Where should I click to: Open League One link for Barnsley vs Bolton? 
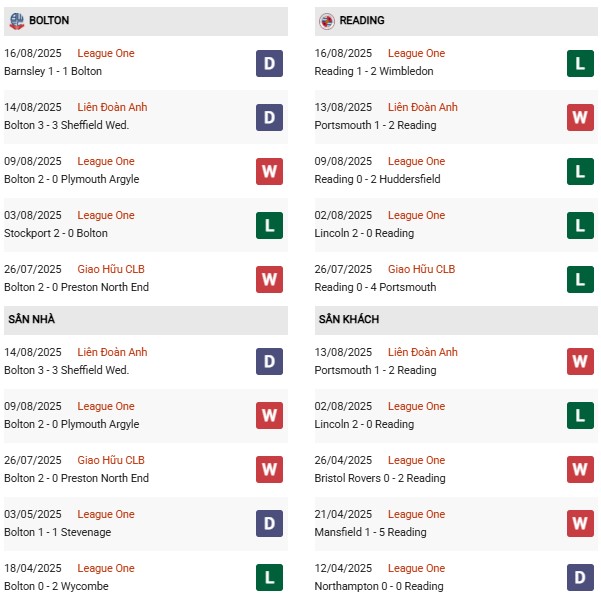[x=105, y=53]
